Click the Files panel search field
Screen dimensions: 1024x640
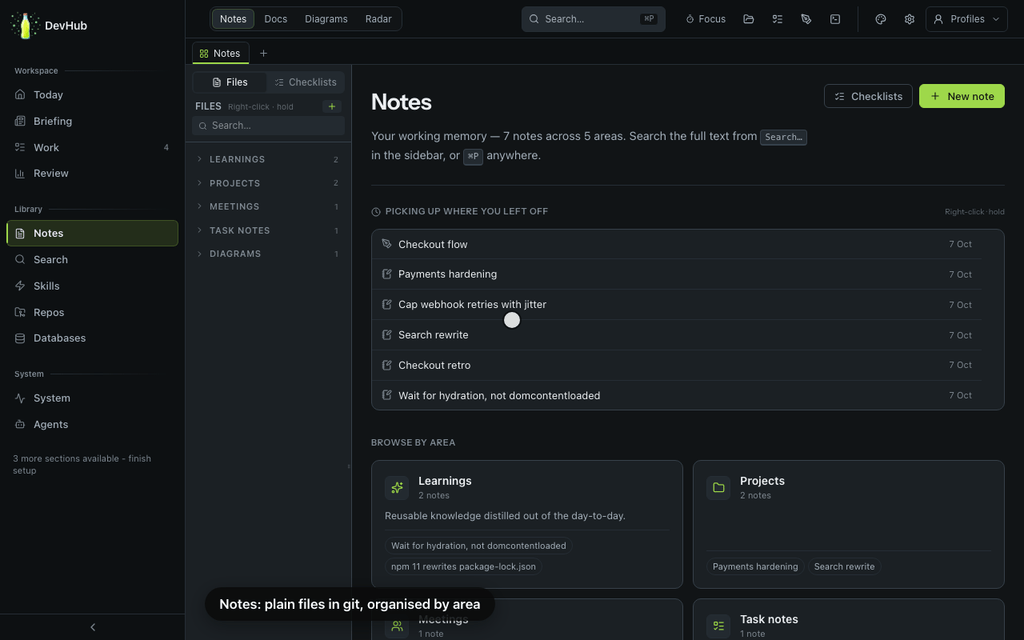[x=268, y=125]
